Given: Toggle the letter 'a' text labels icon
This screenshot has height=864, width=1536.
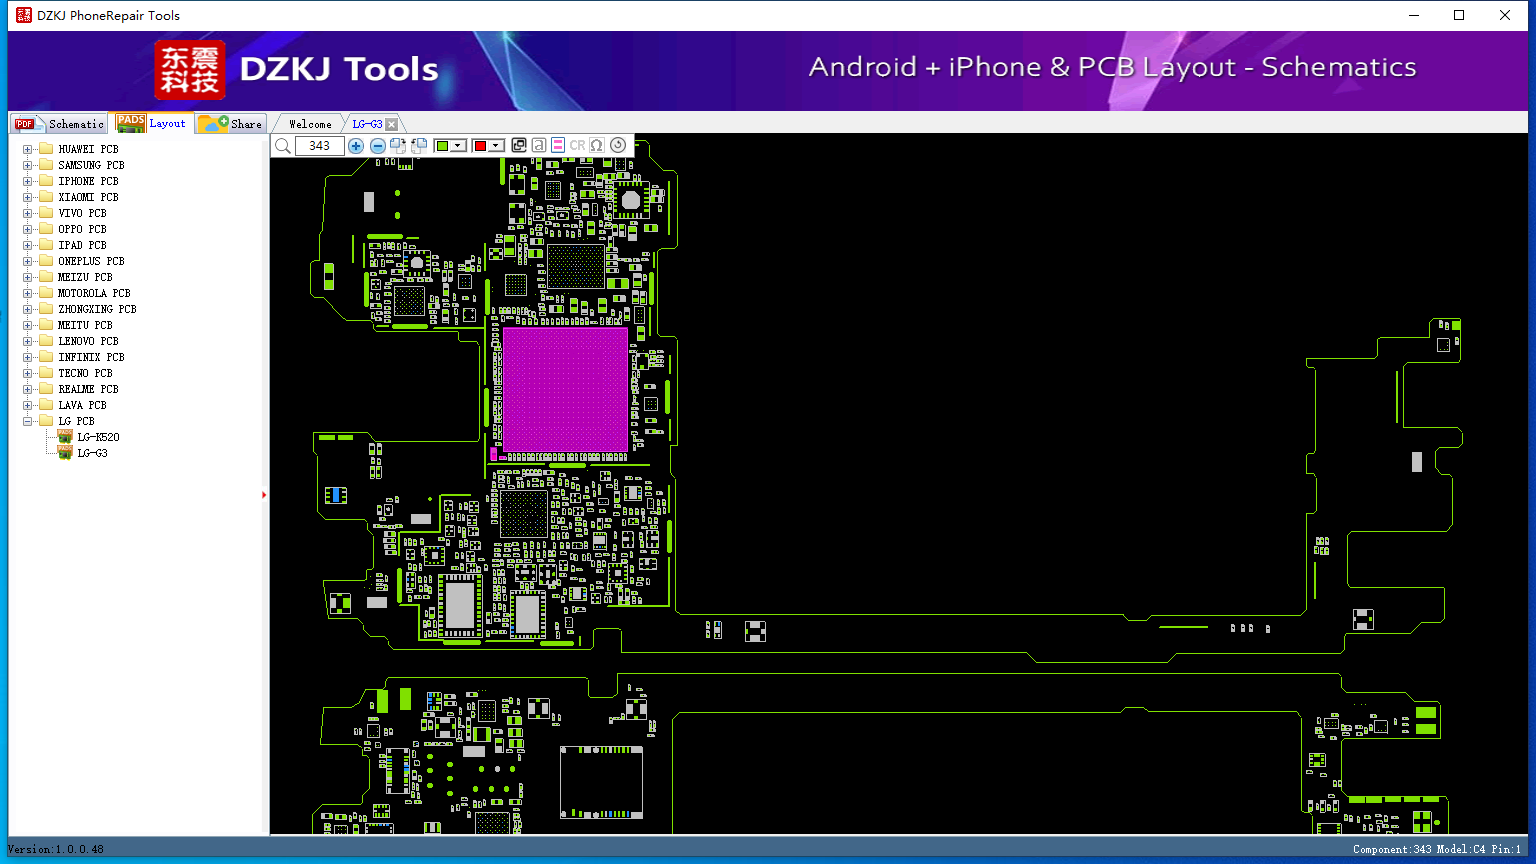Looking at the screenshot, I should point(538,146).
